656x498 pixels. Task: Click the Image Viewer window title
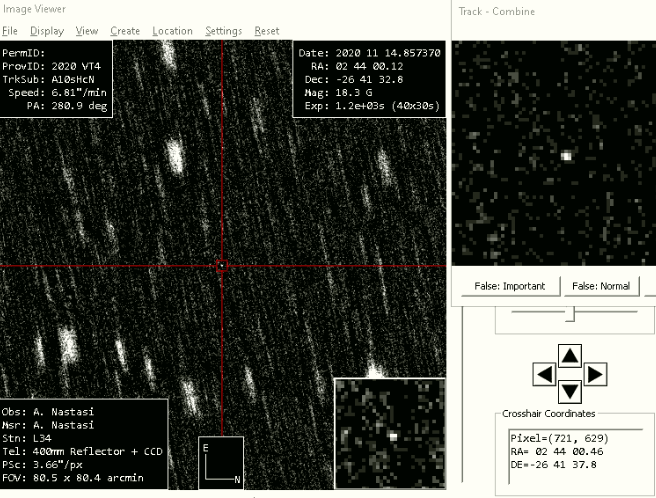tap(34, 9)
